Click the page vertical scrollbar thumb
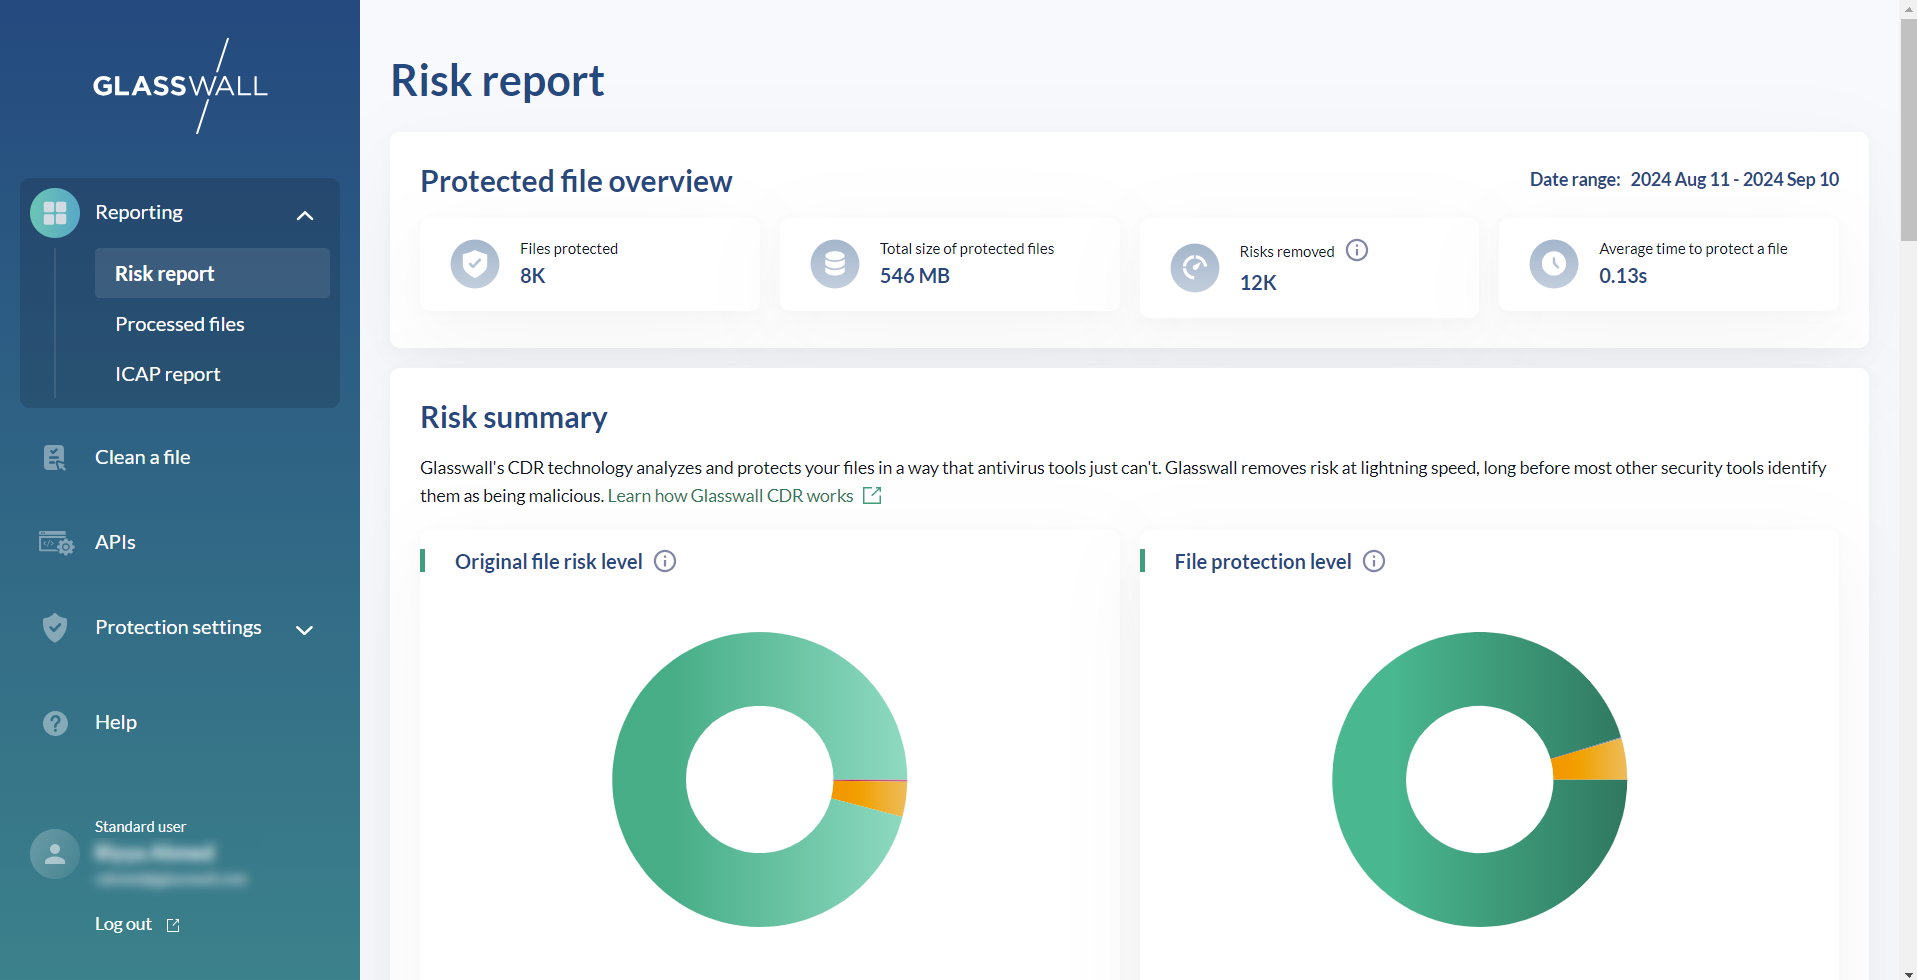The width and height of the screenshot is (1917, 980). (x=1908, y=130)
